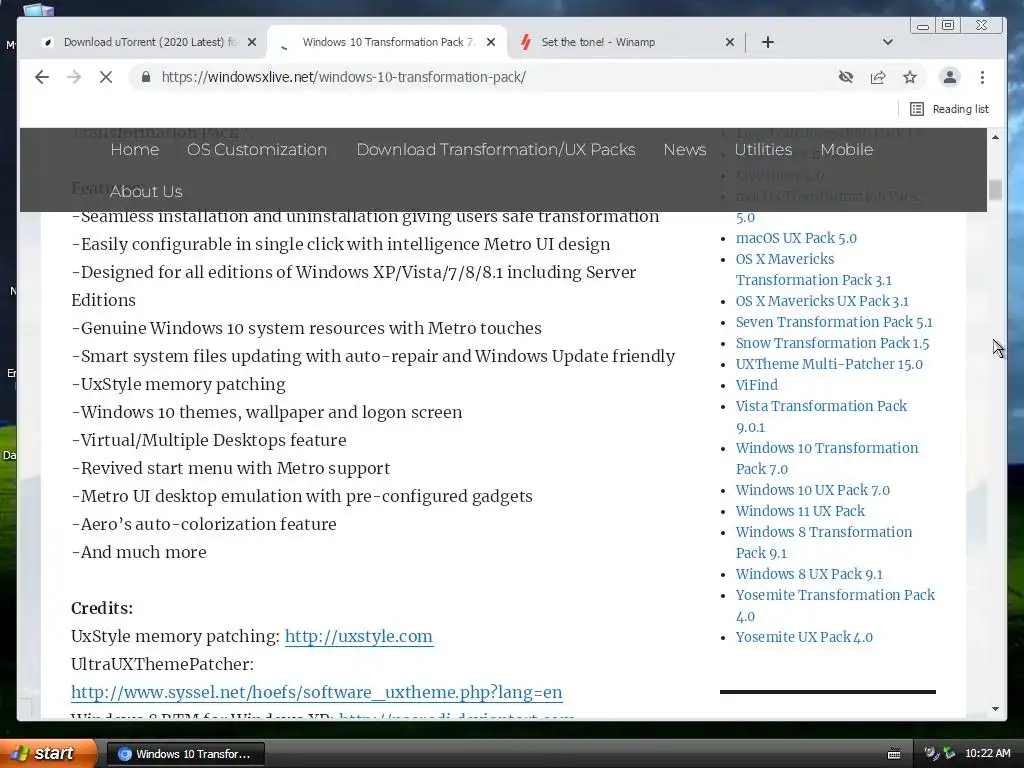
Task: Open Snow Transformation Pack 1.5 link
Action: [x=832, y=343]
